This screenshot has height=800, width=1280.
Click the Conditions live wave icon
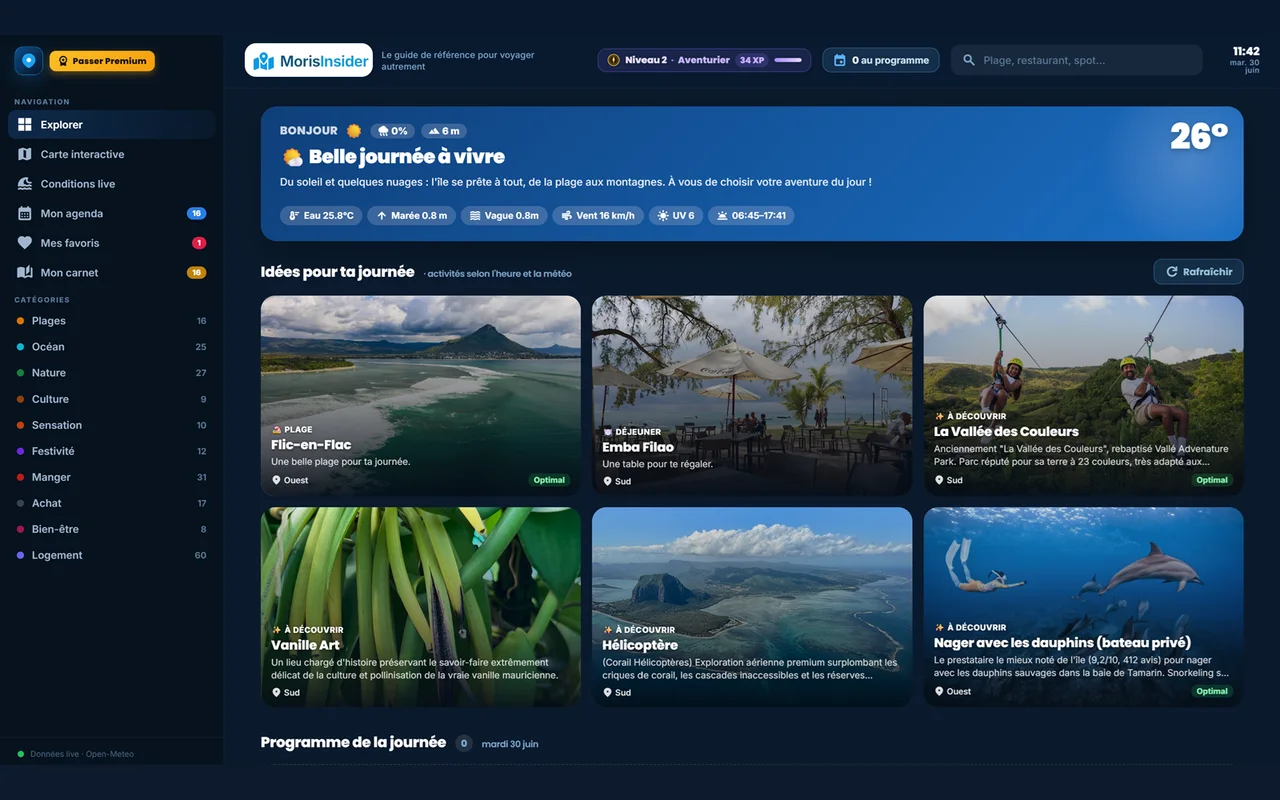click(25, 184)
